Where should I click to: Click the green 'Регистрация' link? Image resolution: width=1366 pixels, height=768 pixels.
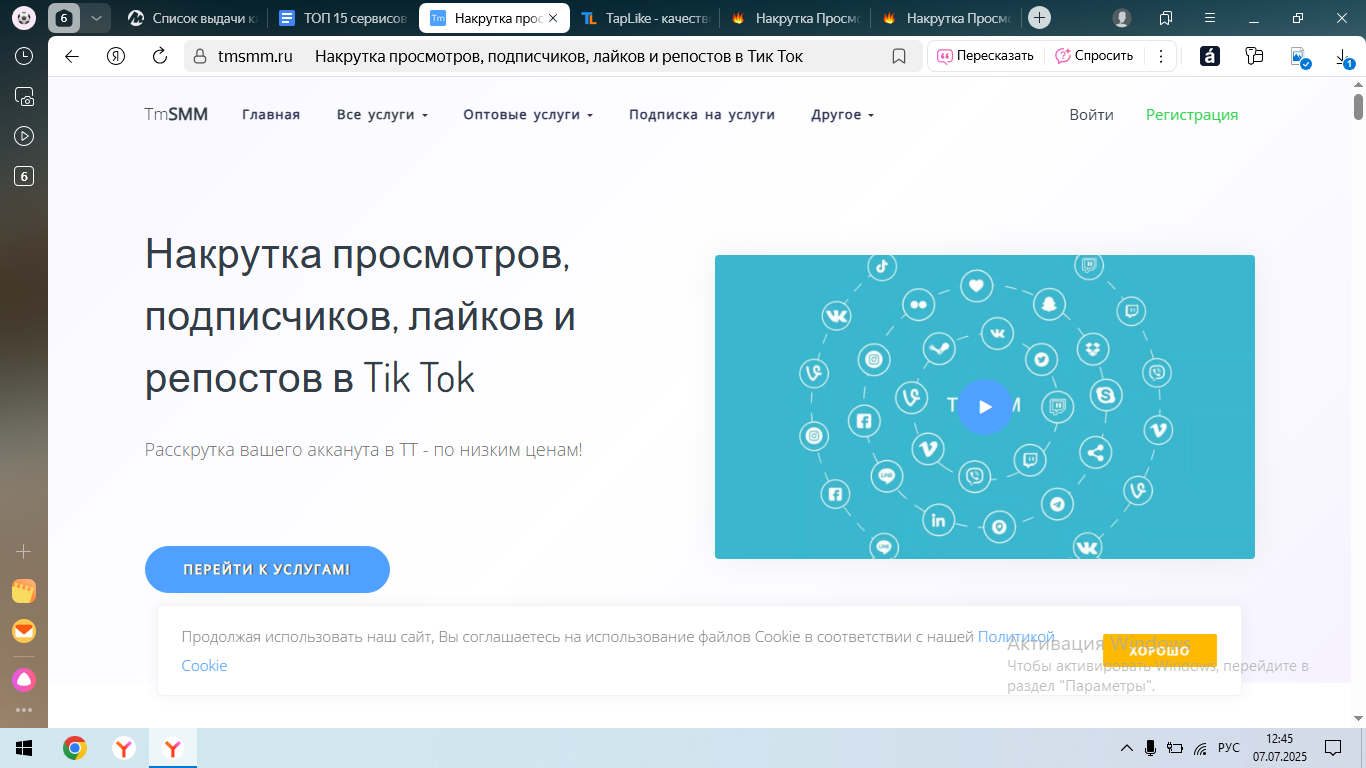point(1192,115)
